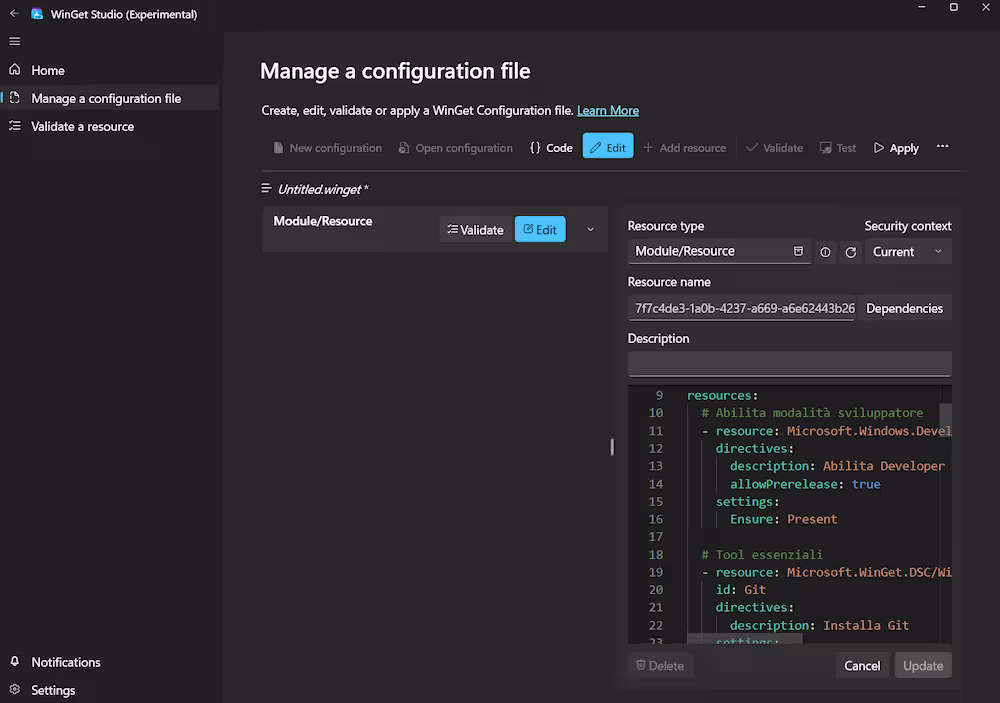The image size is (1000, 703).
Task: Click "allowPrerelease: true" in the code
Action: point(805,484)
